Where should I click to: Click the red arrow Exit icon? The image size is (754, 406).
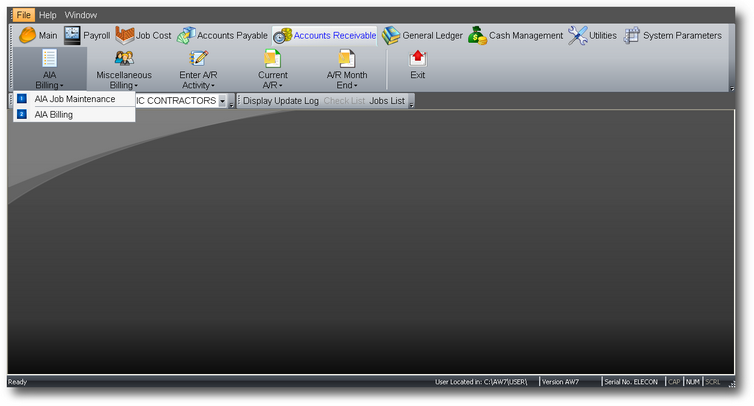[417, 58]
